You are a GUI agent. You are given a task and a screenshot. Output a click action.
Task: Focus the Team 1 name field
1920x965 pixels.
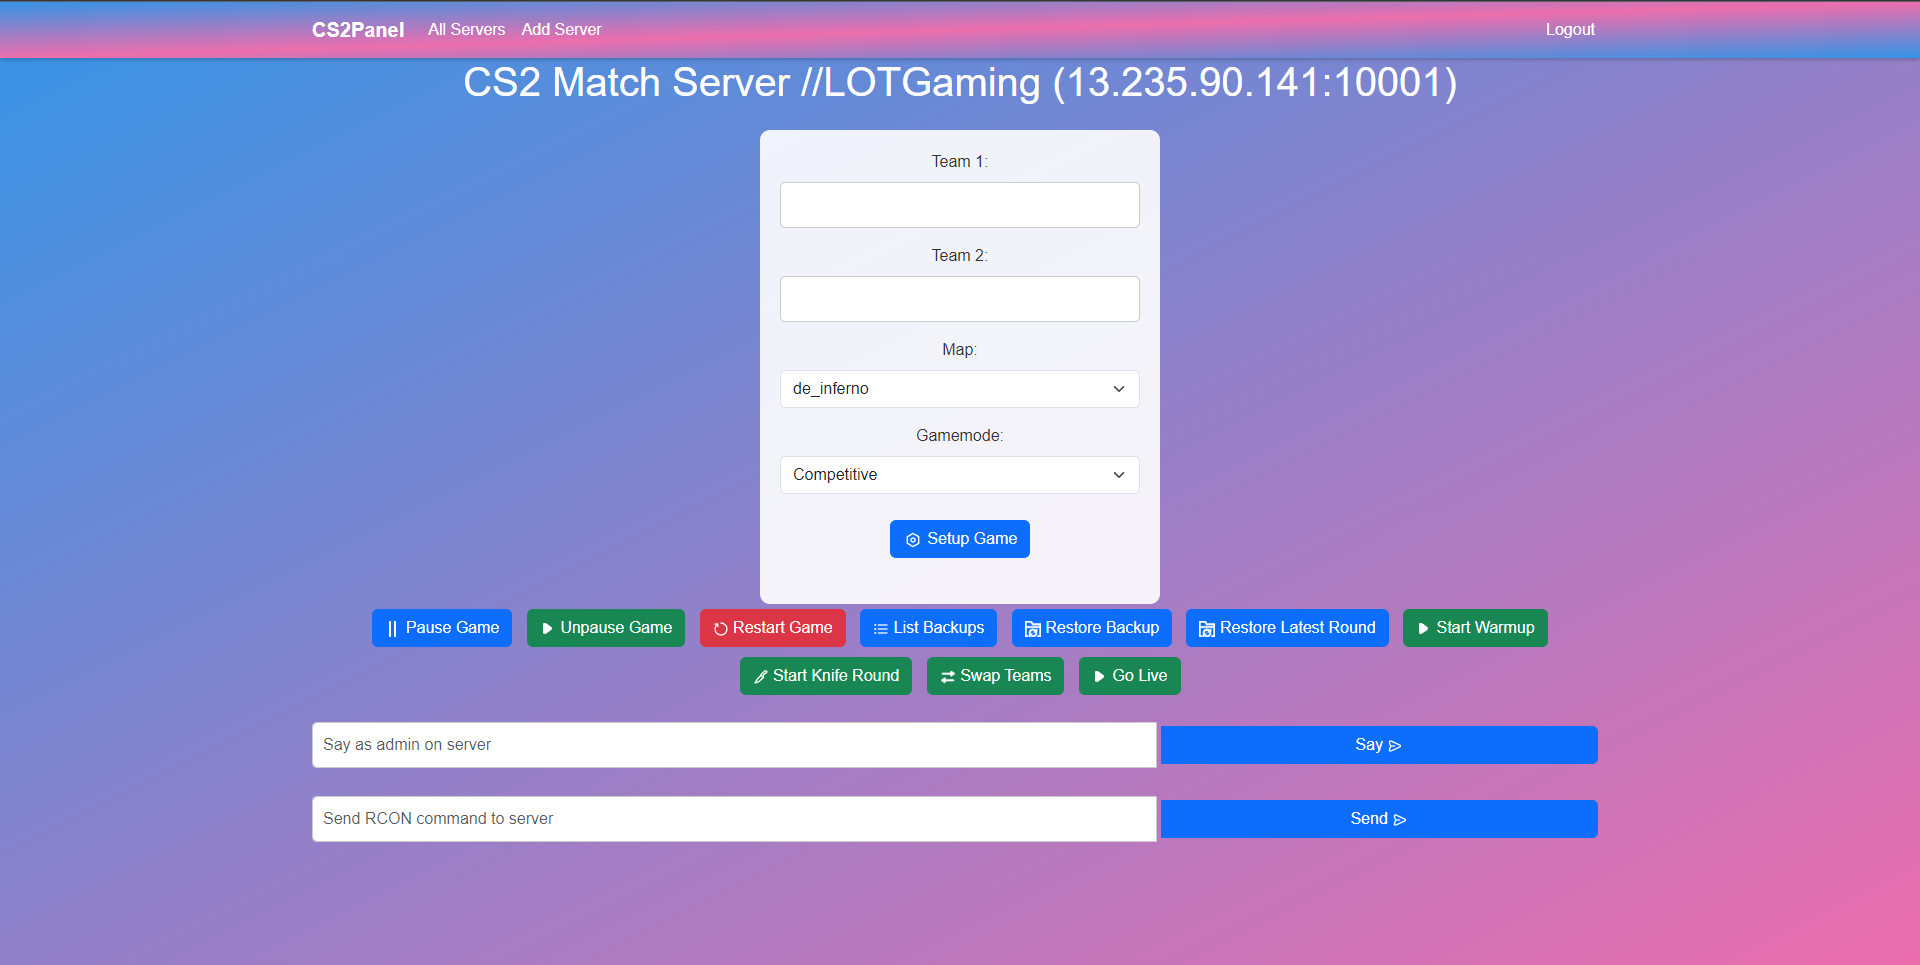pos(959,205)
